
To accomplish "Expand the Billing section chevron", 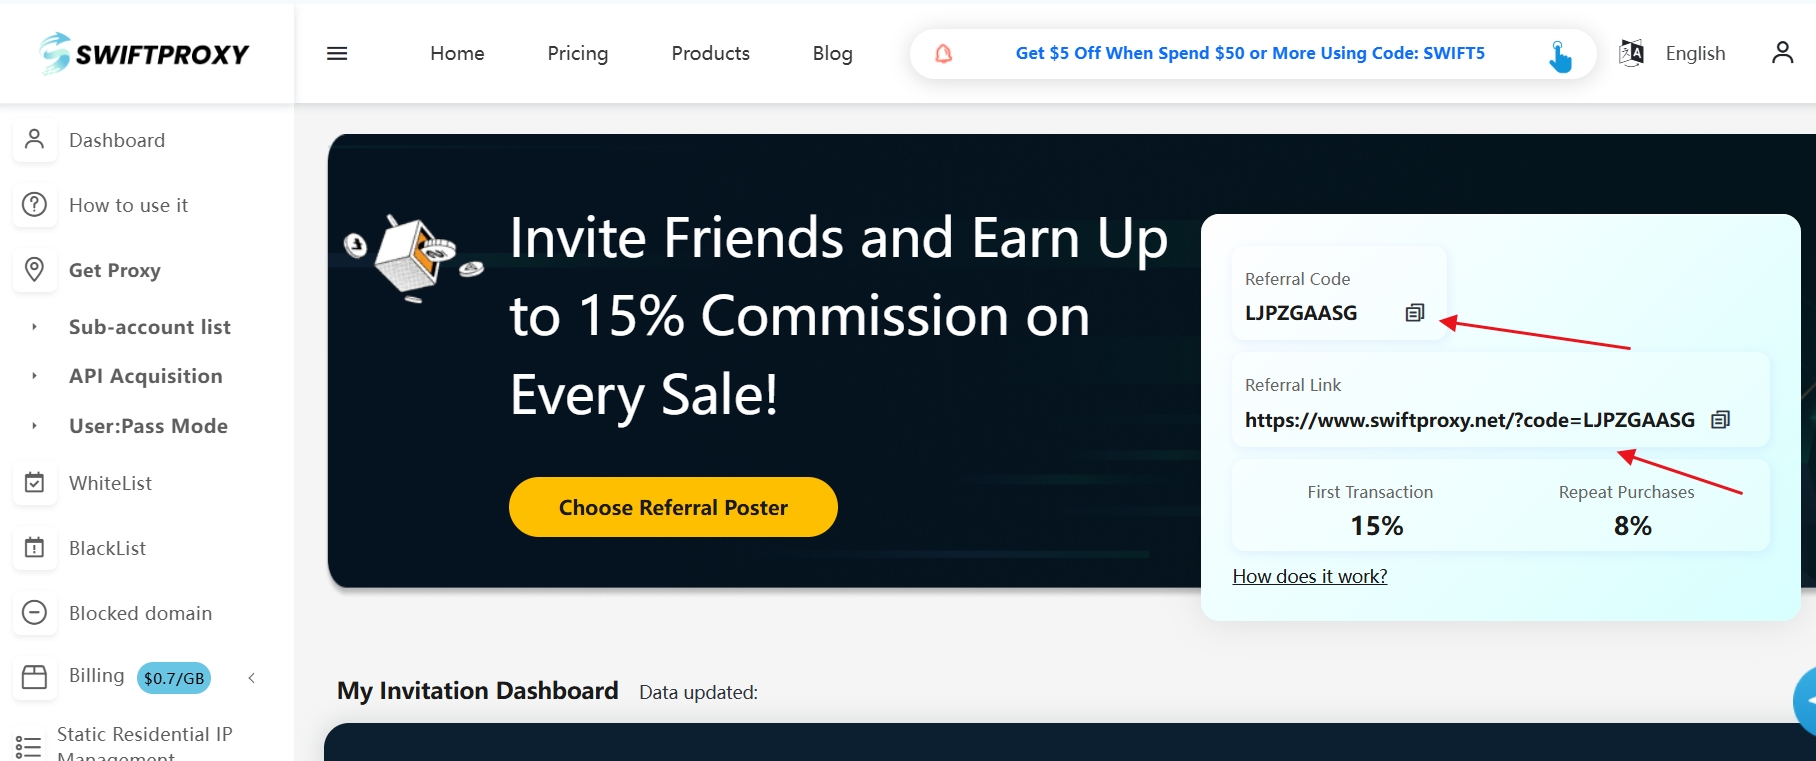I will [x=252, y=678].
